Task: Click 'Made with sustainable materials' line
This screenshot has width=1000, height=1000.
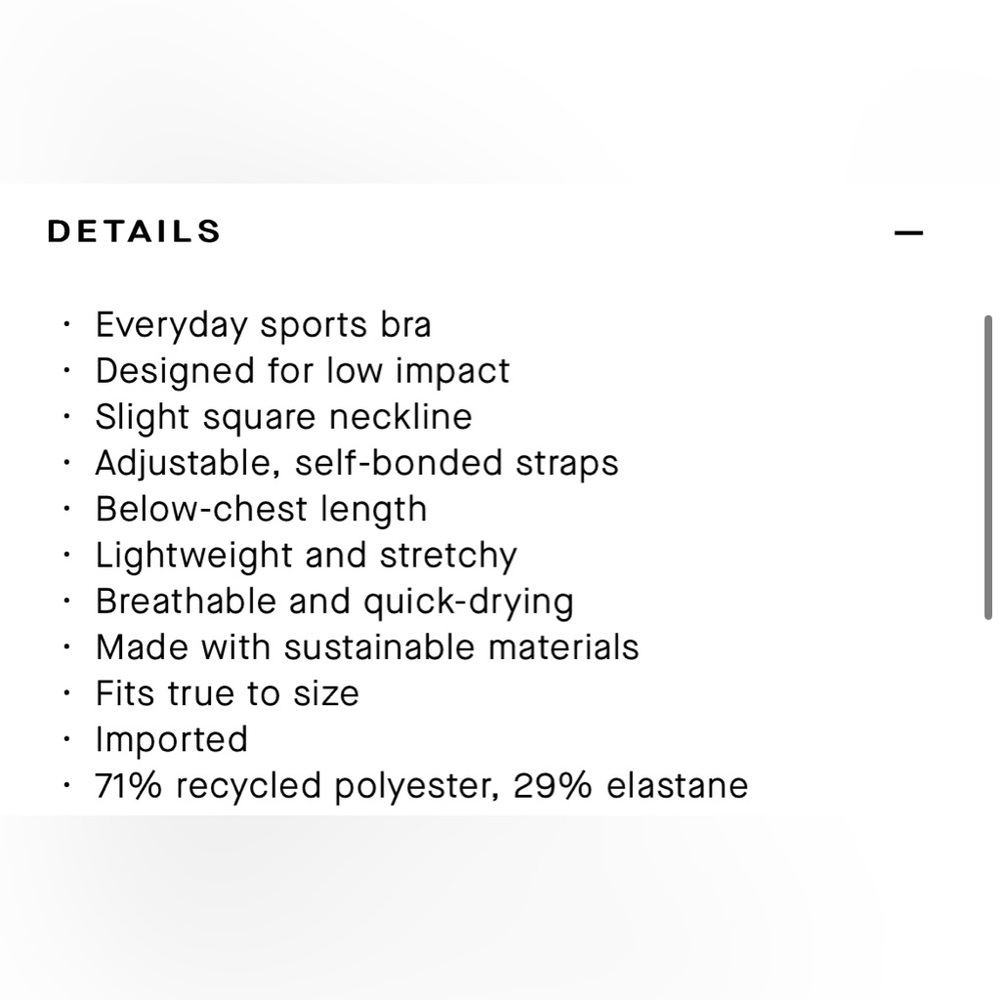Action: click(x=367, y=647)
